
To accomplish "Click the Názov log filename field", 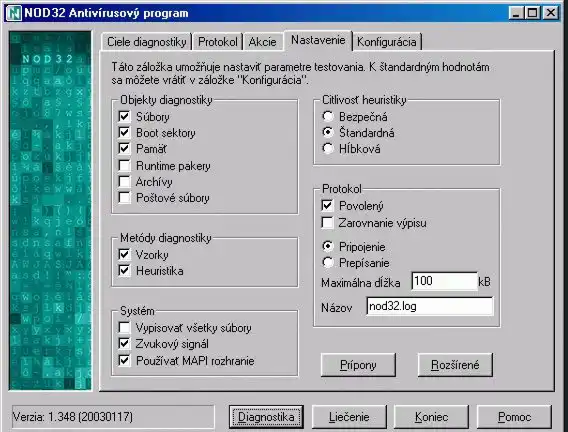I will 430,306.
